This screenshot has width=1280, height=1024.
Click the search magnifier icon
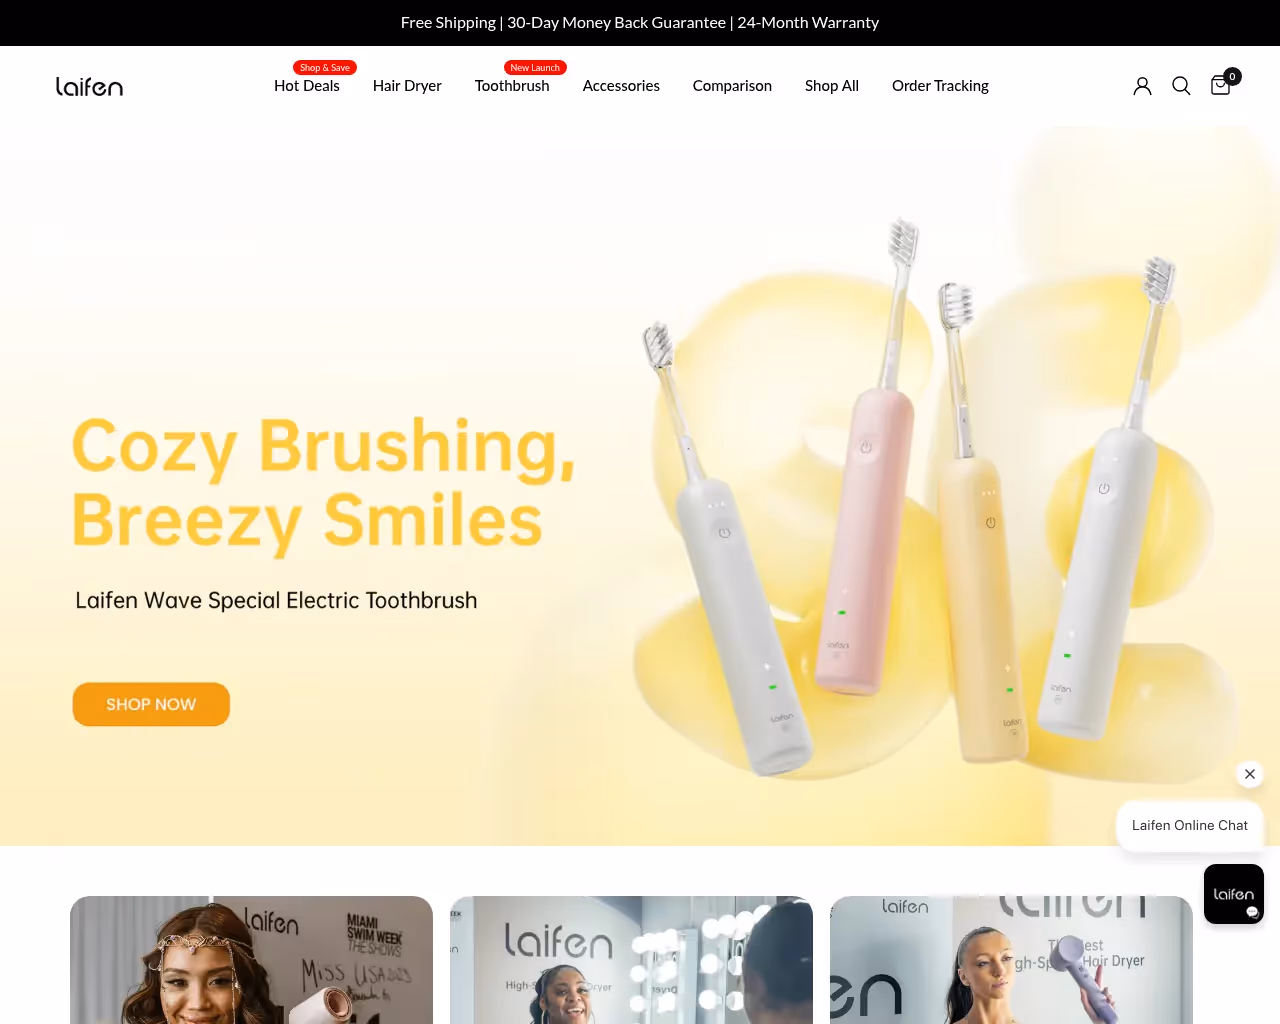pos(1181,86)
